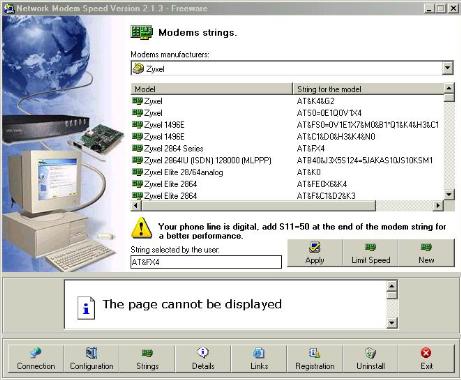Select Zyxel 2864IU (ISDN) 128000 (MLPPP) row
The image size is (461, 380).
coord(288,160)
